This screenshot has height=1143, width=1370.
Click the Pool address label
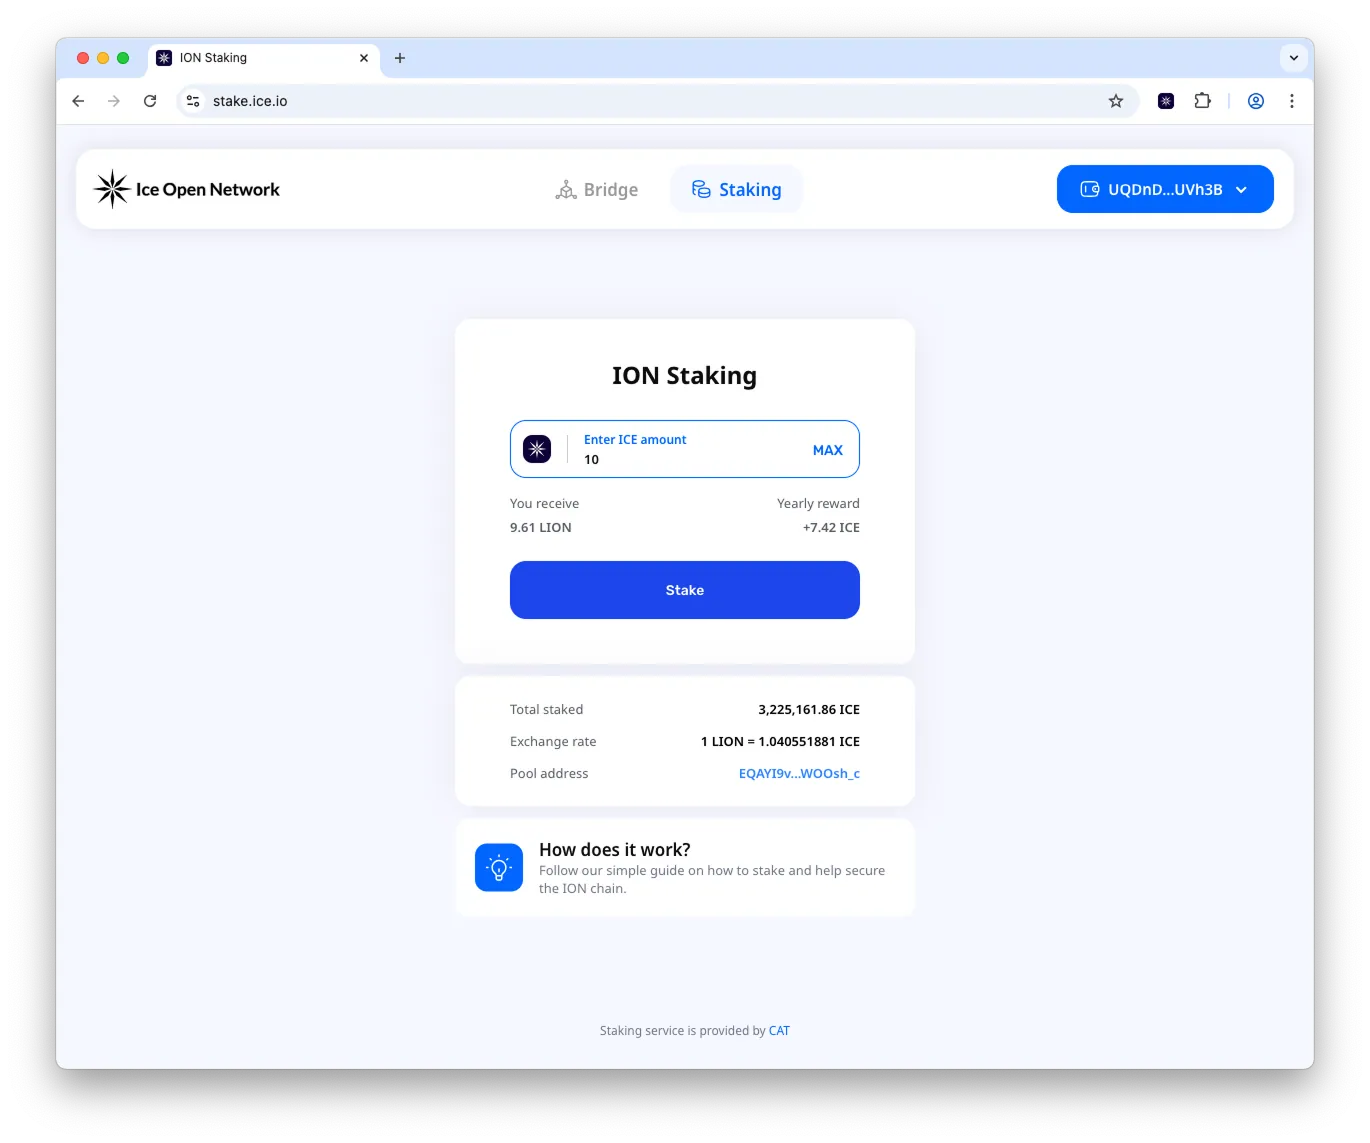(549, 773)
